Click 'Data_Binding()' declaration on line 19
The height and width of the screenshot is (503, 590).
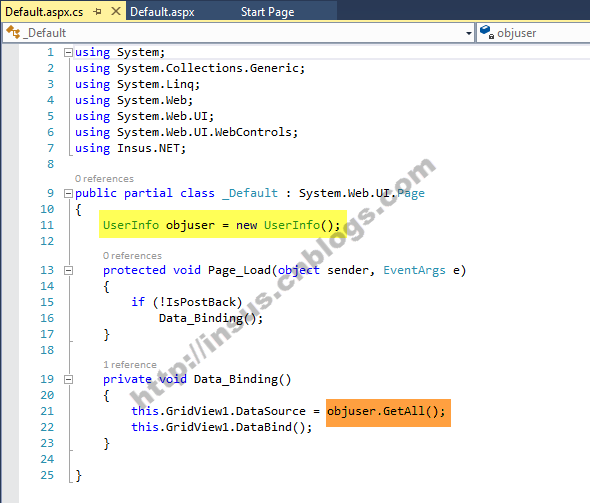(242, 379)
